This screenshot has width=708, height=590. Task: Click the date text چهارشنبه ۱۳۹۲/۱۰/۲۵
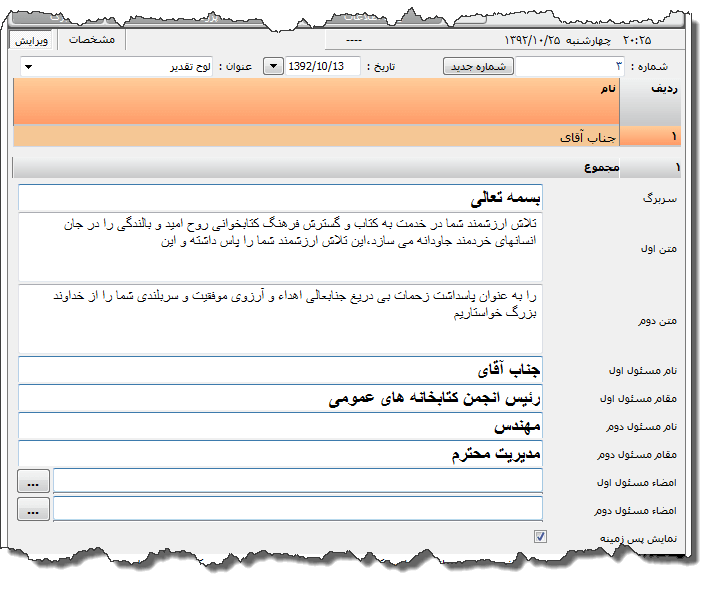[x=558, y=41]
